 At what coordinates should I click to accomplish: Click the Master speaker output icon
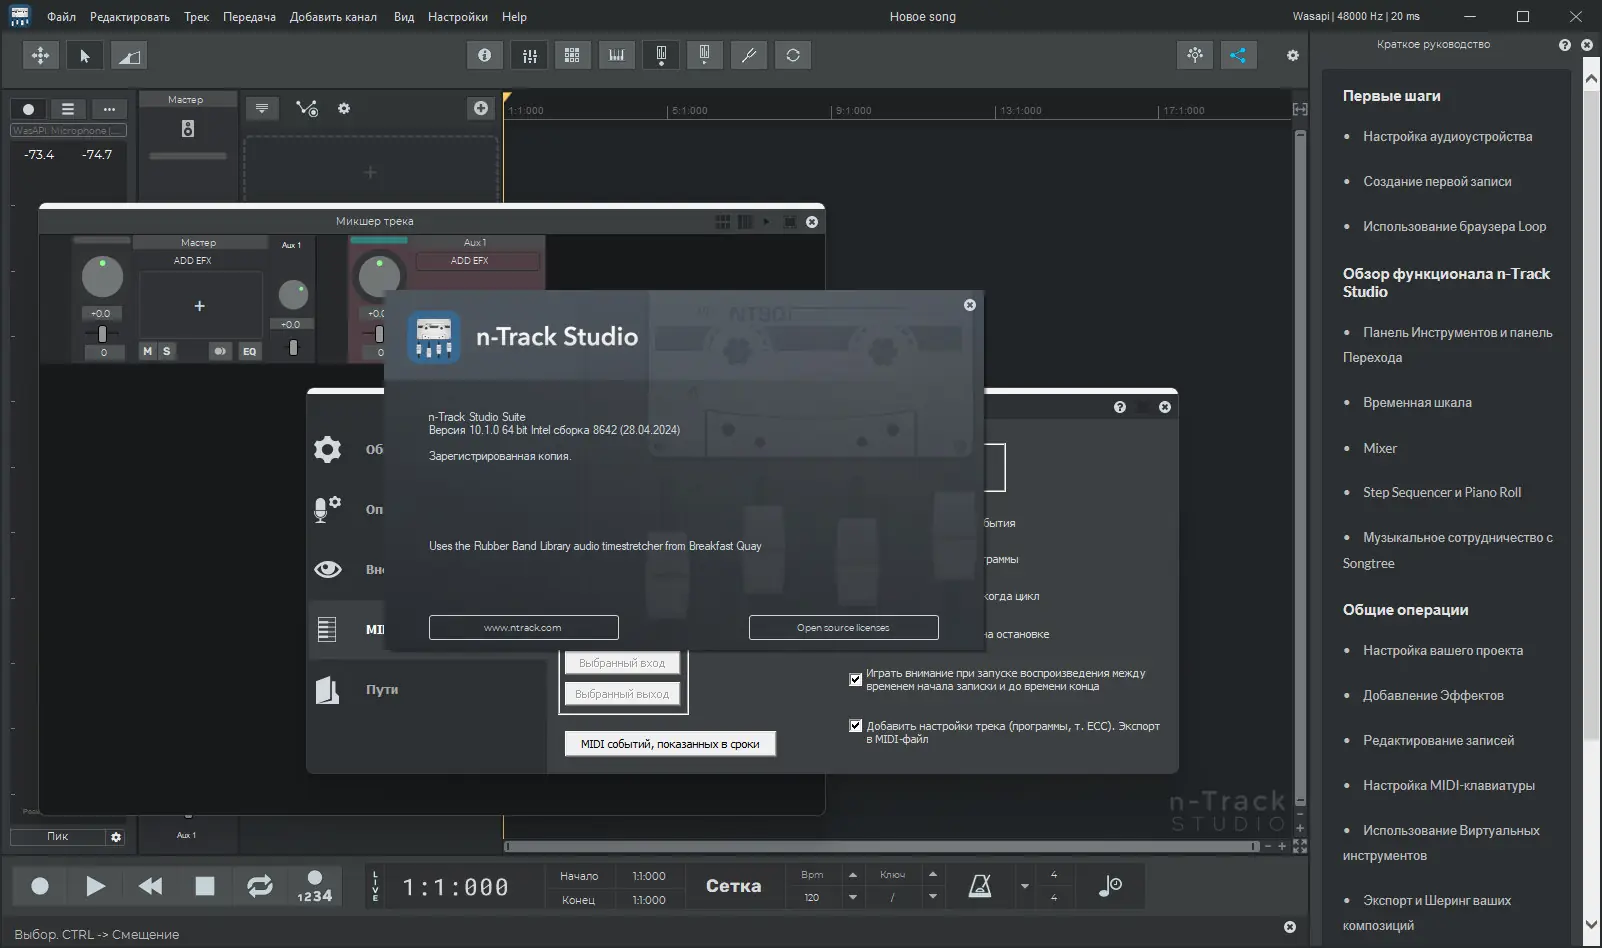[188, 129]
